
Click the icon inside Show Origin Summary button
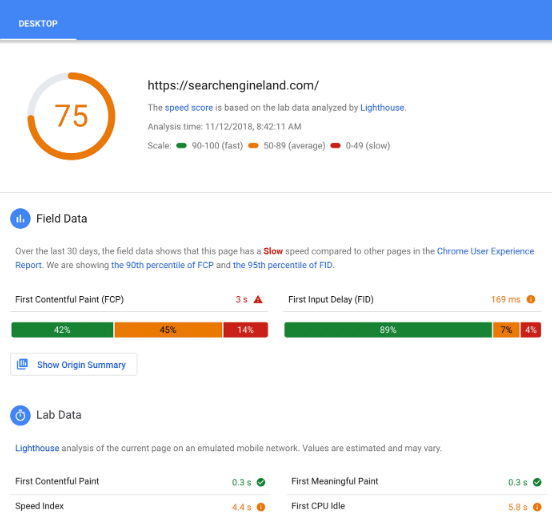point(22,364)
